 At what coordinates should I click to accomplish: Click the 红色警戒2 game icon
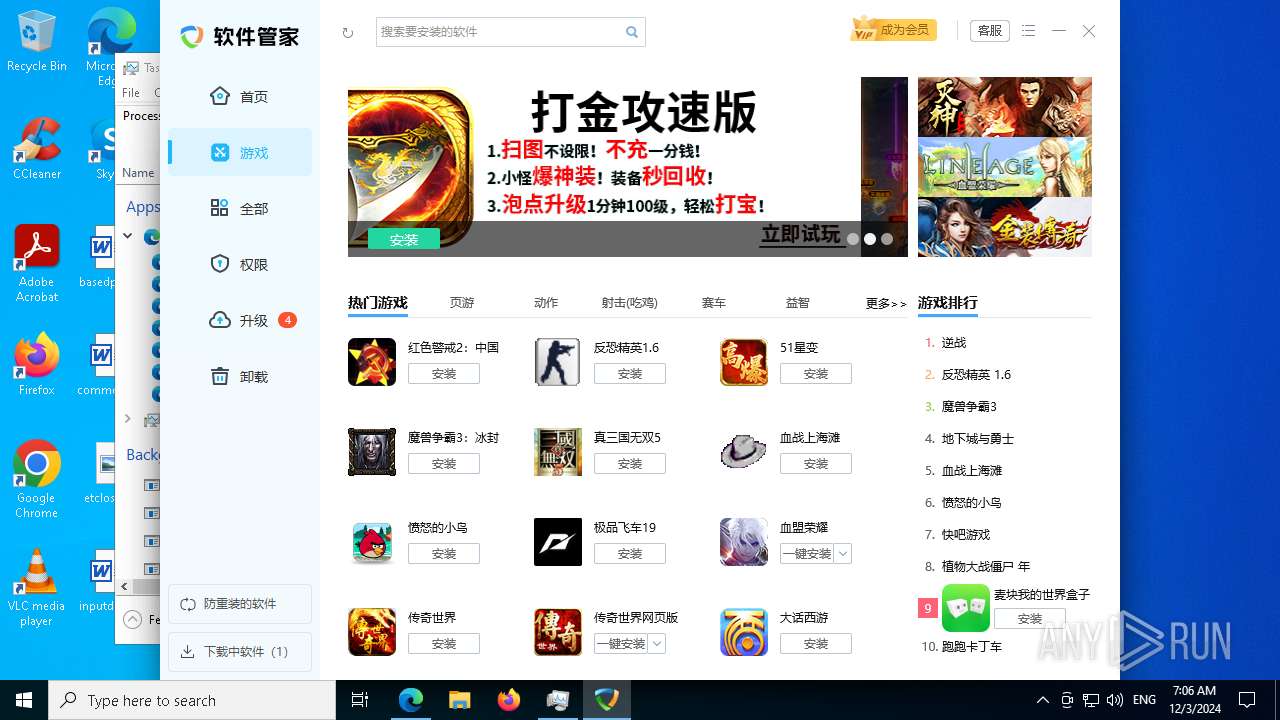tap(372, 362)
